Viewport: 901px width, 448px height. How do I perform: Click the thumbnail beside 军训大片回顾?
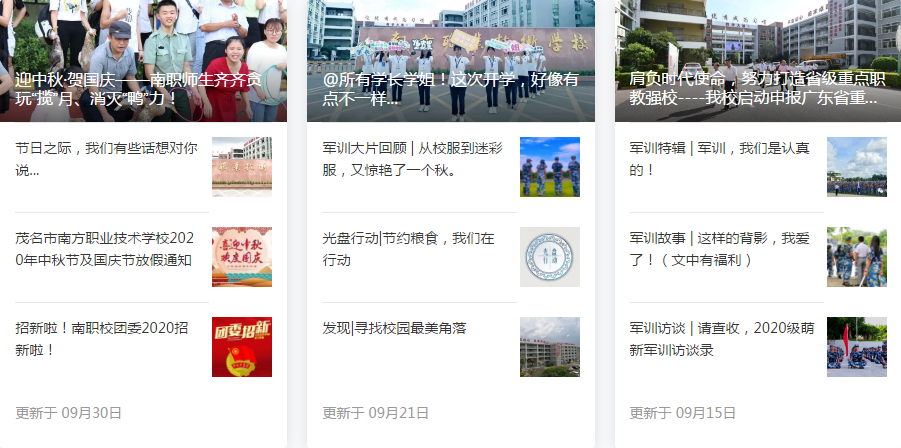[x=550, y=167]
